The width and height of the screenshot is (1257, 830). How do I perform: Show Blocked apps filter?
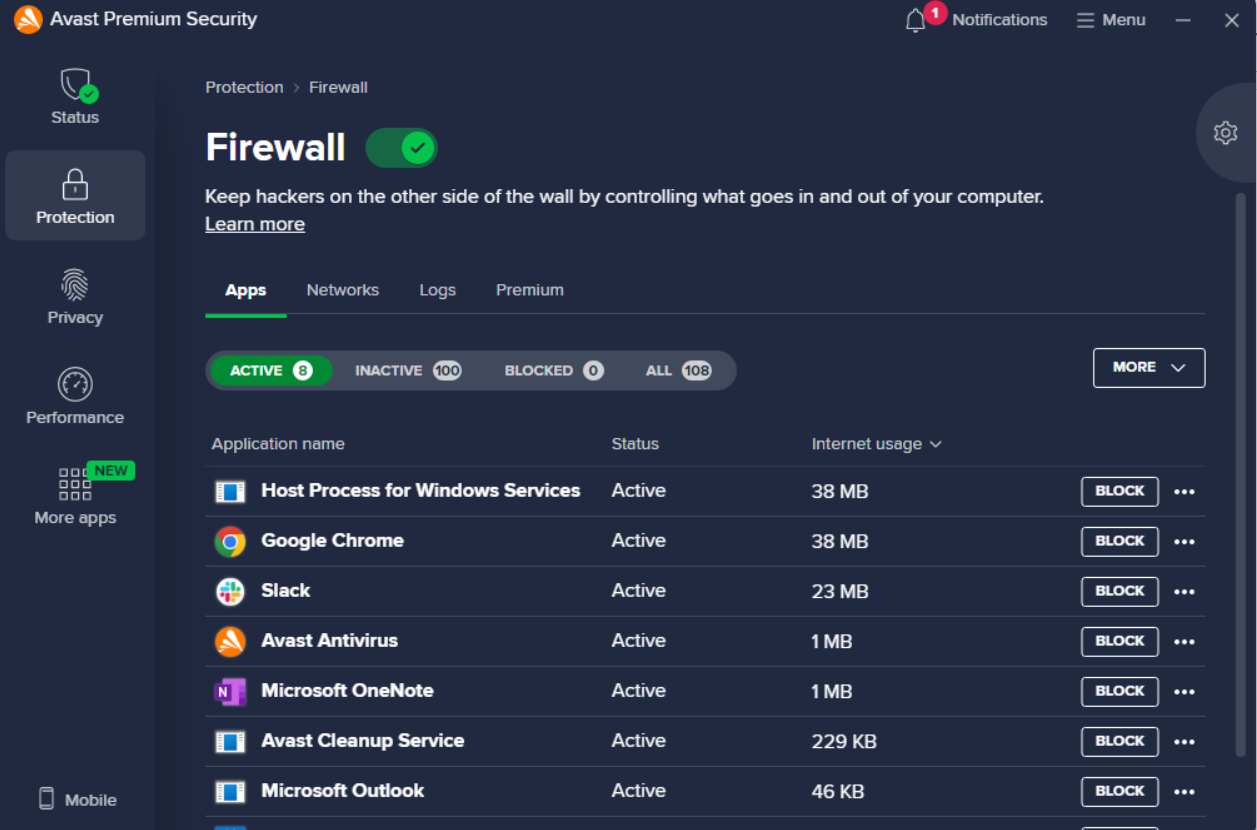[553, 371]
